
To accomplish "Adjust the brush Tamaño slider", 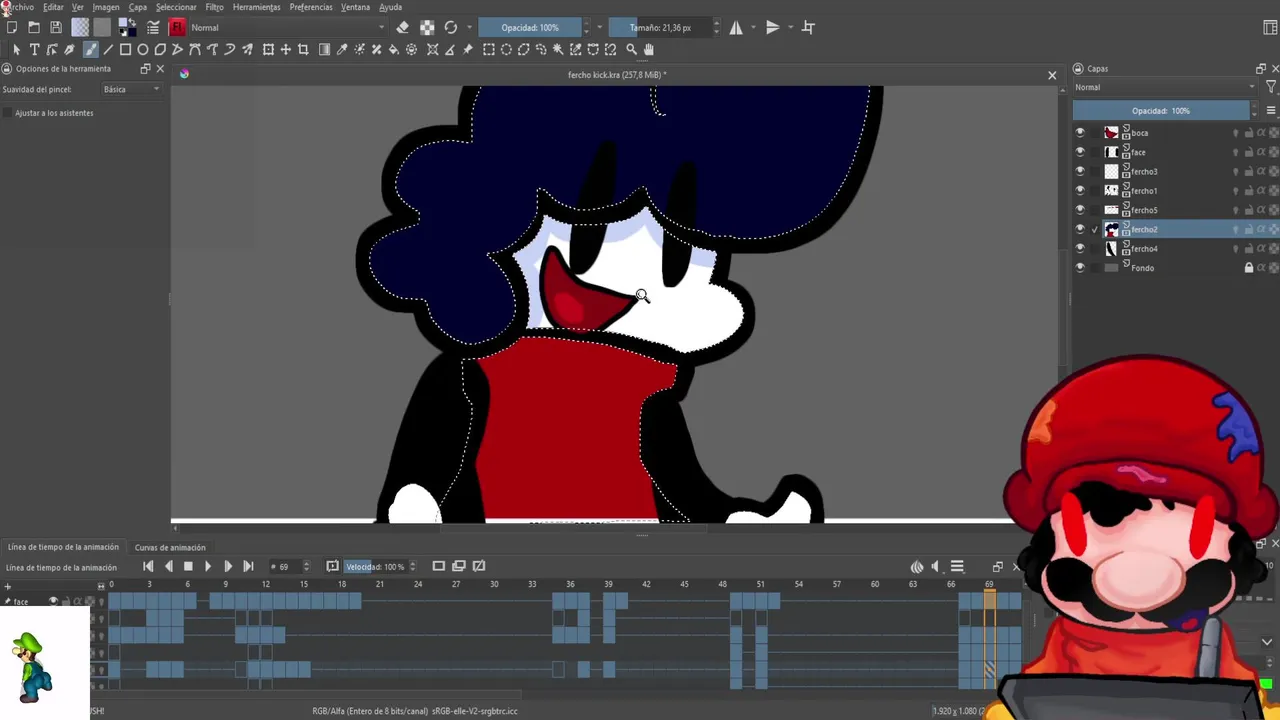I will pyautogui.click(x=660, y=27).
